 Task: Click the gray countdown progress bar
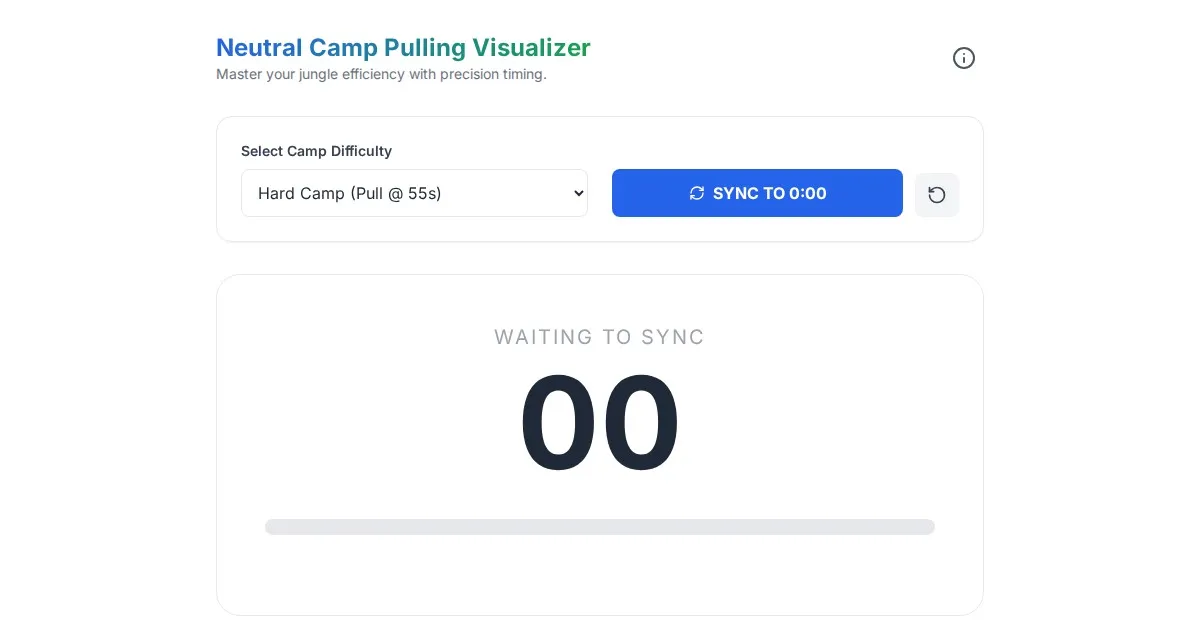tap(600, 527)
